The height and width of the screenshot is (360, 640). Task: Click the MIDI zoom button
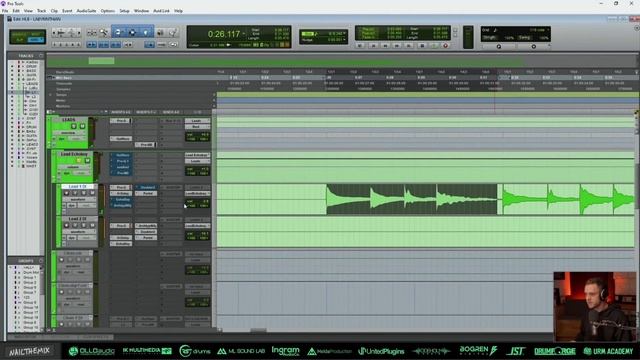click(x=71, y=33)
